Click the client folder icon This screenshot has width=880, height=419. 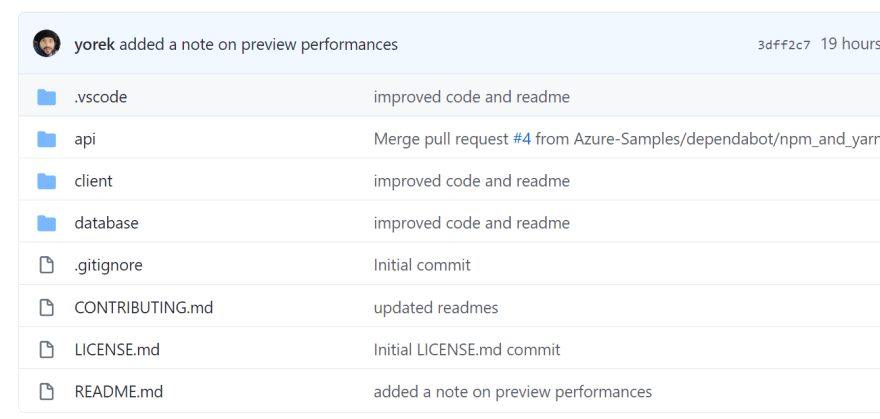(47, 181)
